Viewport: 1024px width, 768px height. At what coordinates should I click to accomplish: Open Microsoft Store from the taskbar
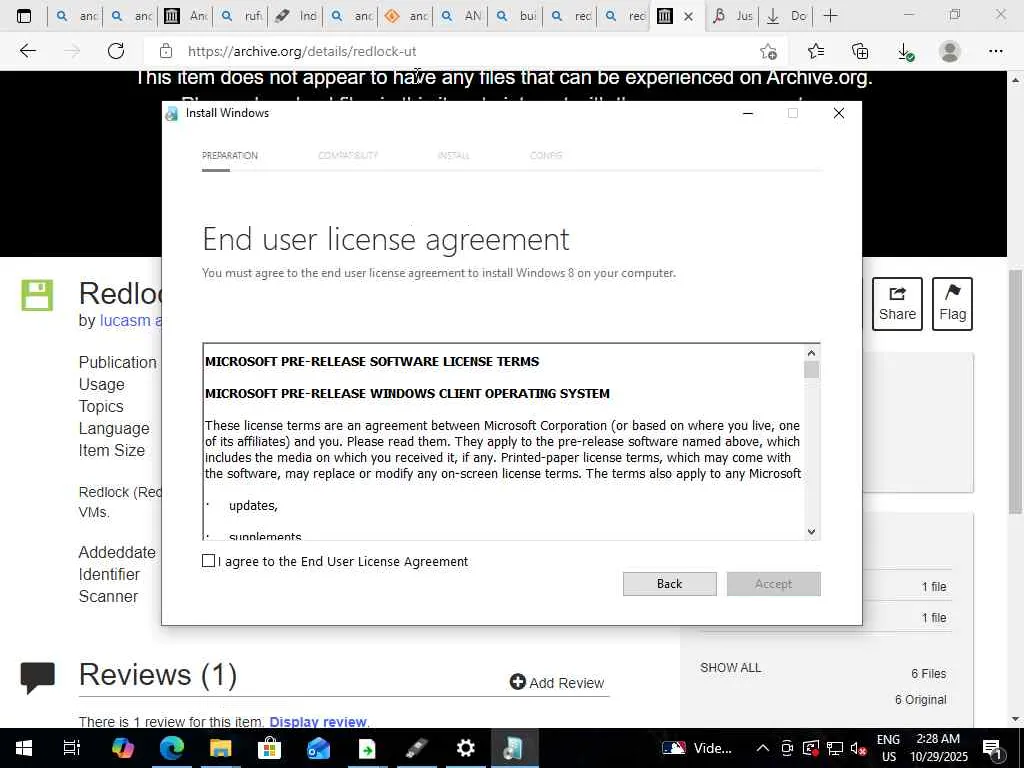tap(269, 748)
